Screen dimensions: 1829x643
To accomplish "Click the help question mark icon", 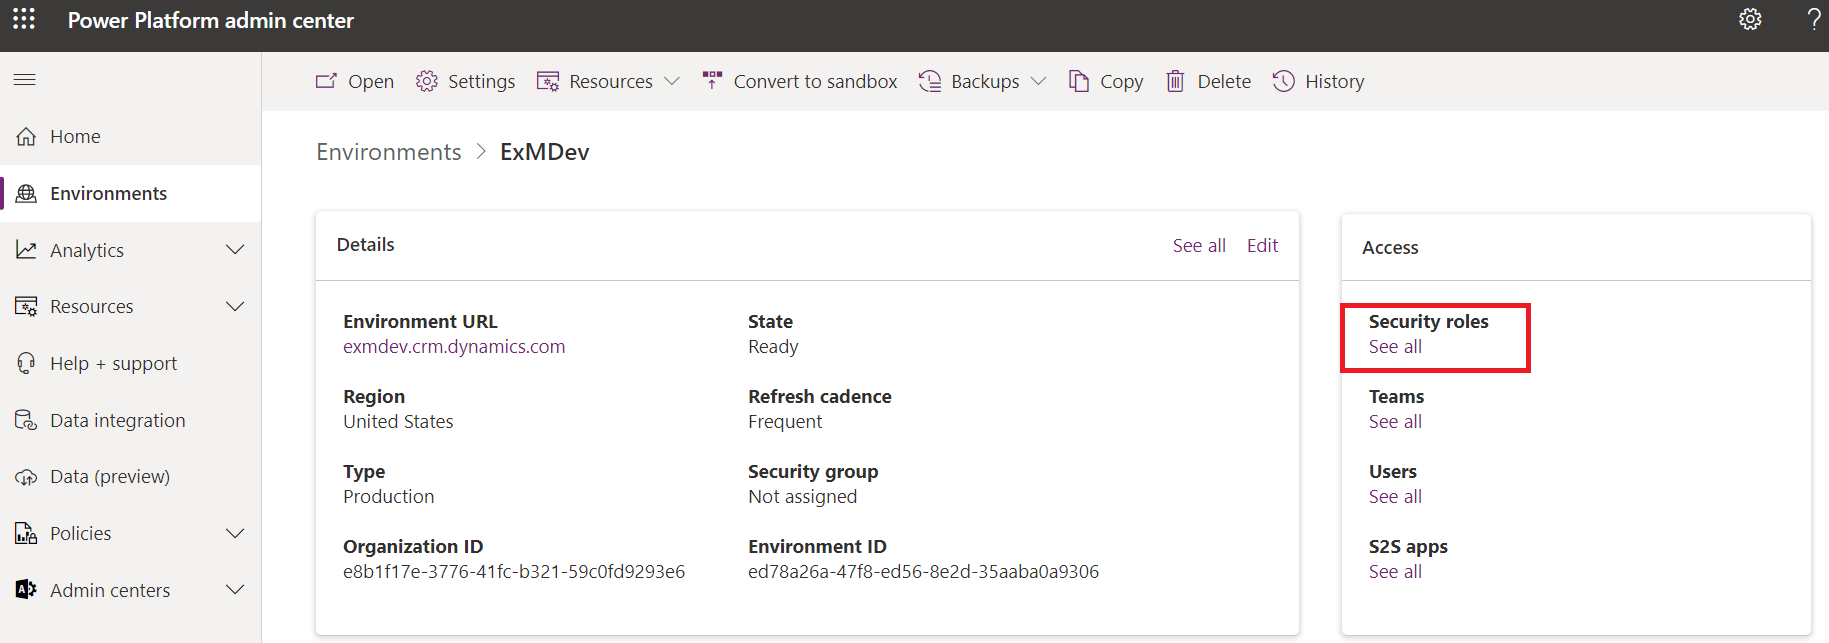I will coord(1814,19).
